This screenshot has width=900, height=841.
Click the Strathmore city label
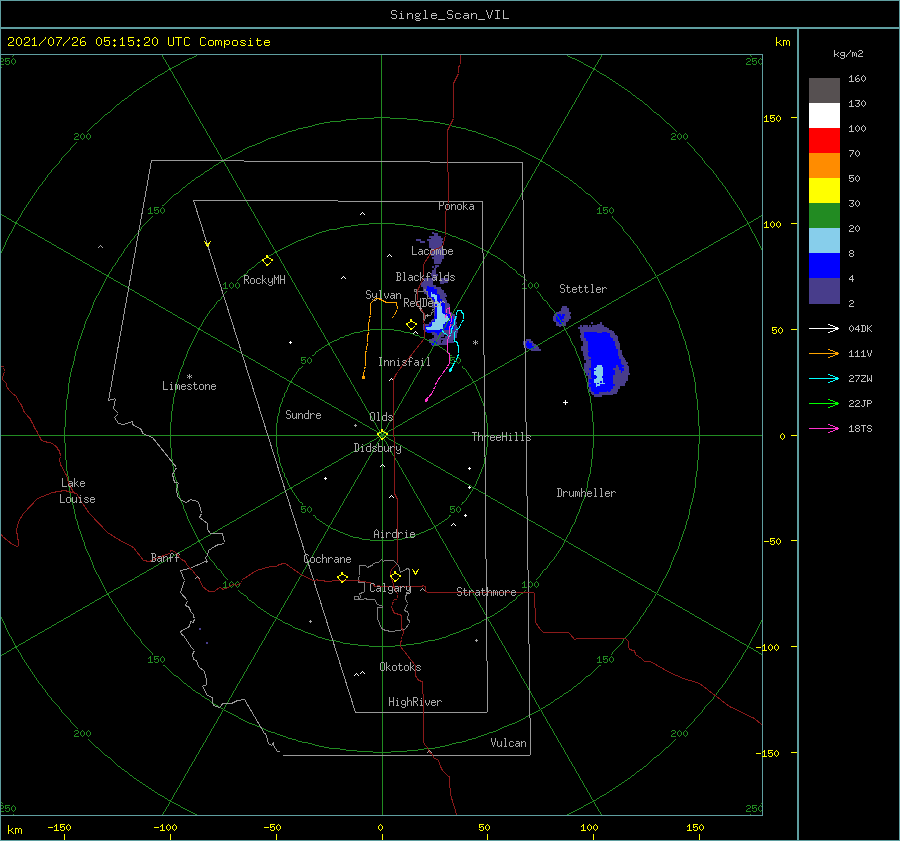[x=486, y=592]
